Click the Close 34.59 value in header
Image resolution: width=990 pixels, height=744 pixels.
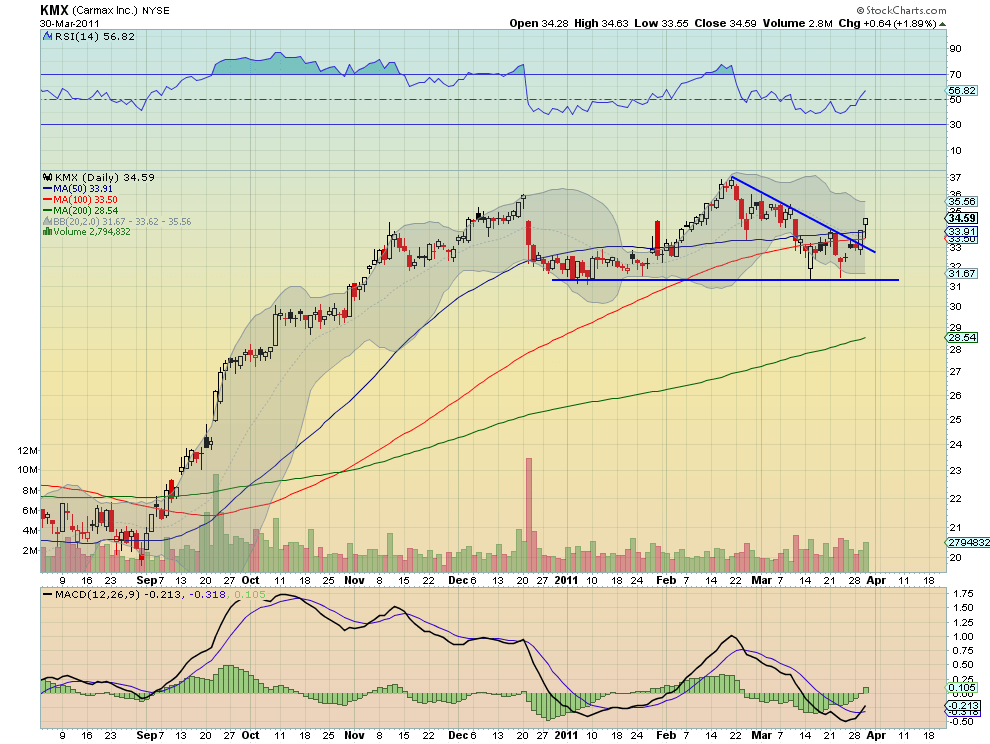click(x=725, y=23)
